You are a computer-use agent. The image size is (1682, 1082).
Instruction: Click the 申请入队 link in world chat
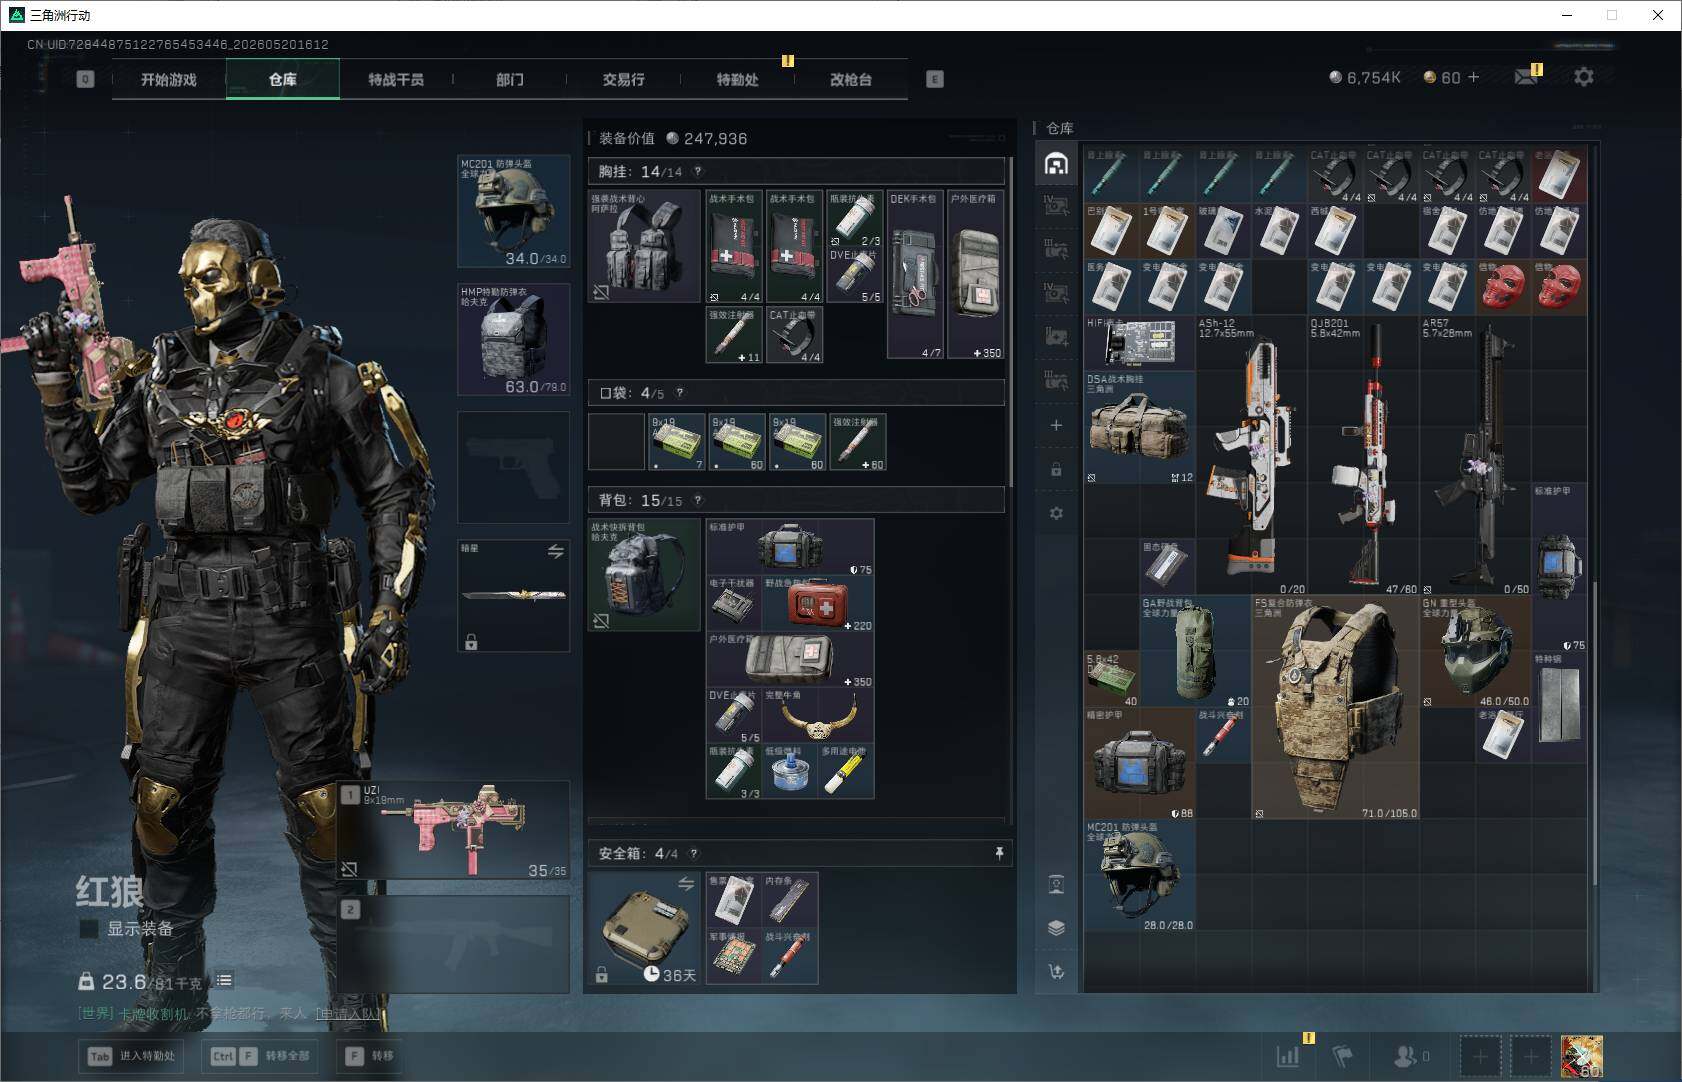click(x=348, y=1013)
